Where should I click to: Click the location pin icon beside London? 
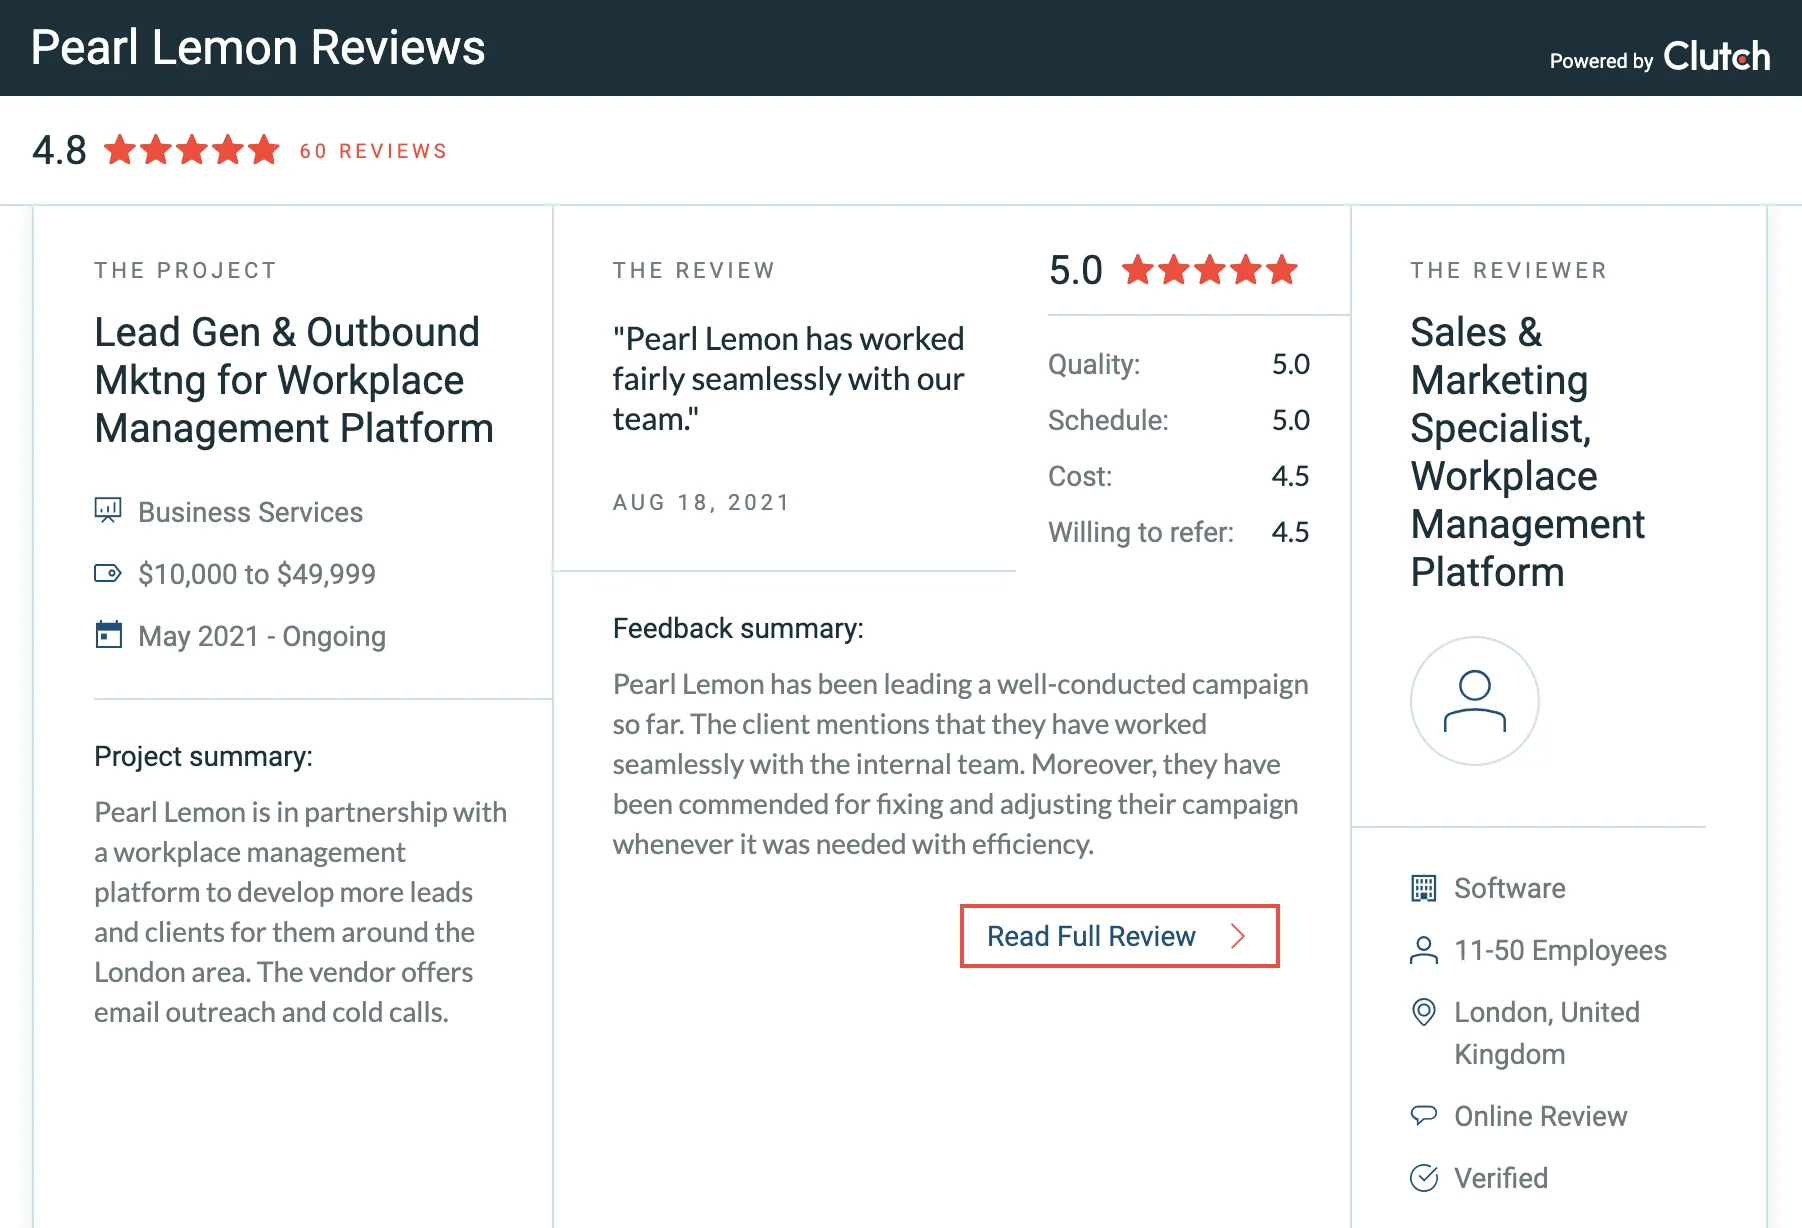(1423, 1012)
